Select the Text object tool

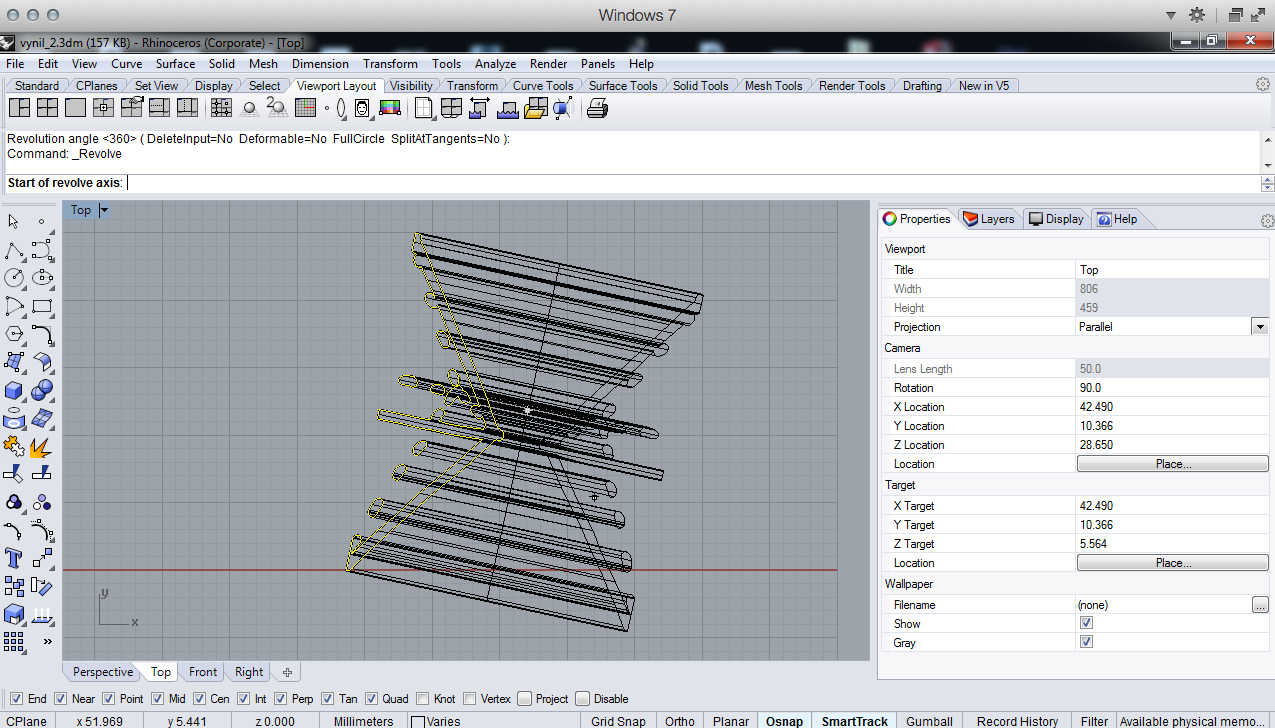pyautogui.click(x=14, y=558)
